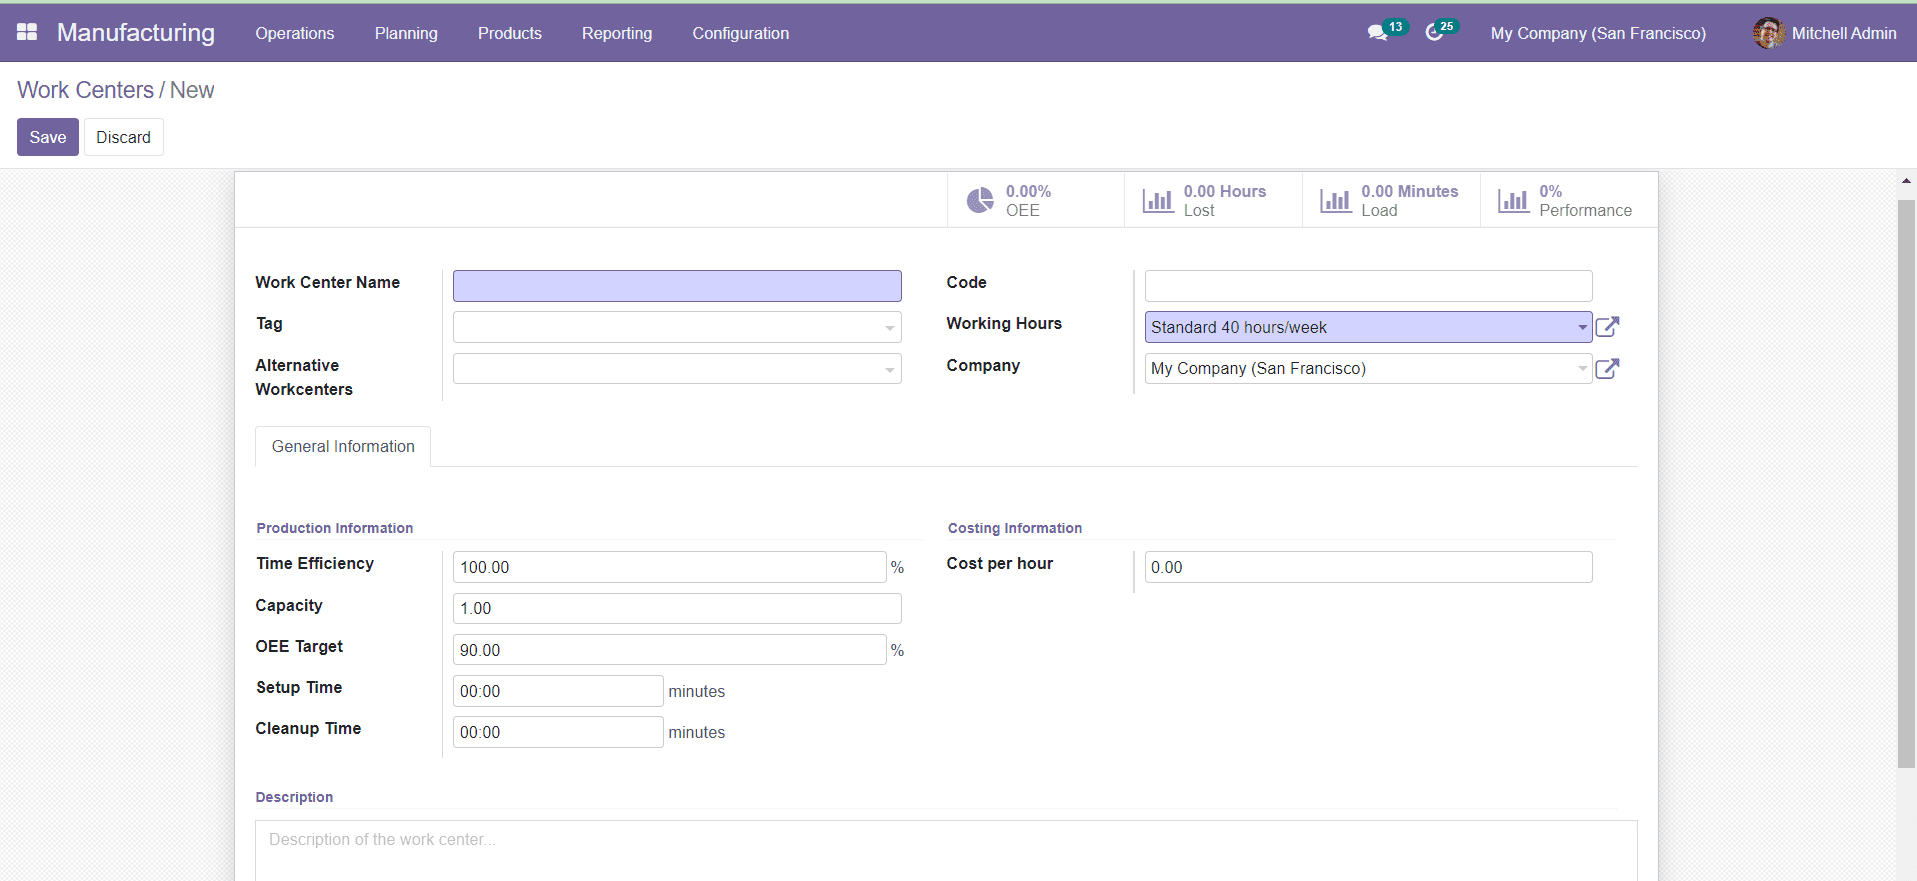Discard the work center changes
The height and width of the screenshot is (881, 1917).
point(123,137)
